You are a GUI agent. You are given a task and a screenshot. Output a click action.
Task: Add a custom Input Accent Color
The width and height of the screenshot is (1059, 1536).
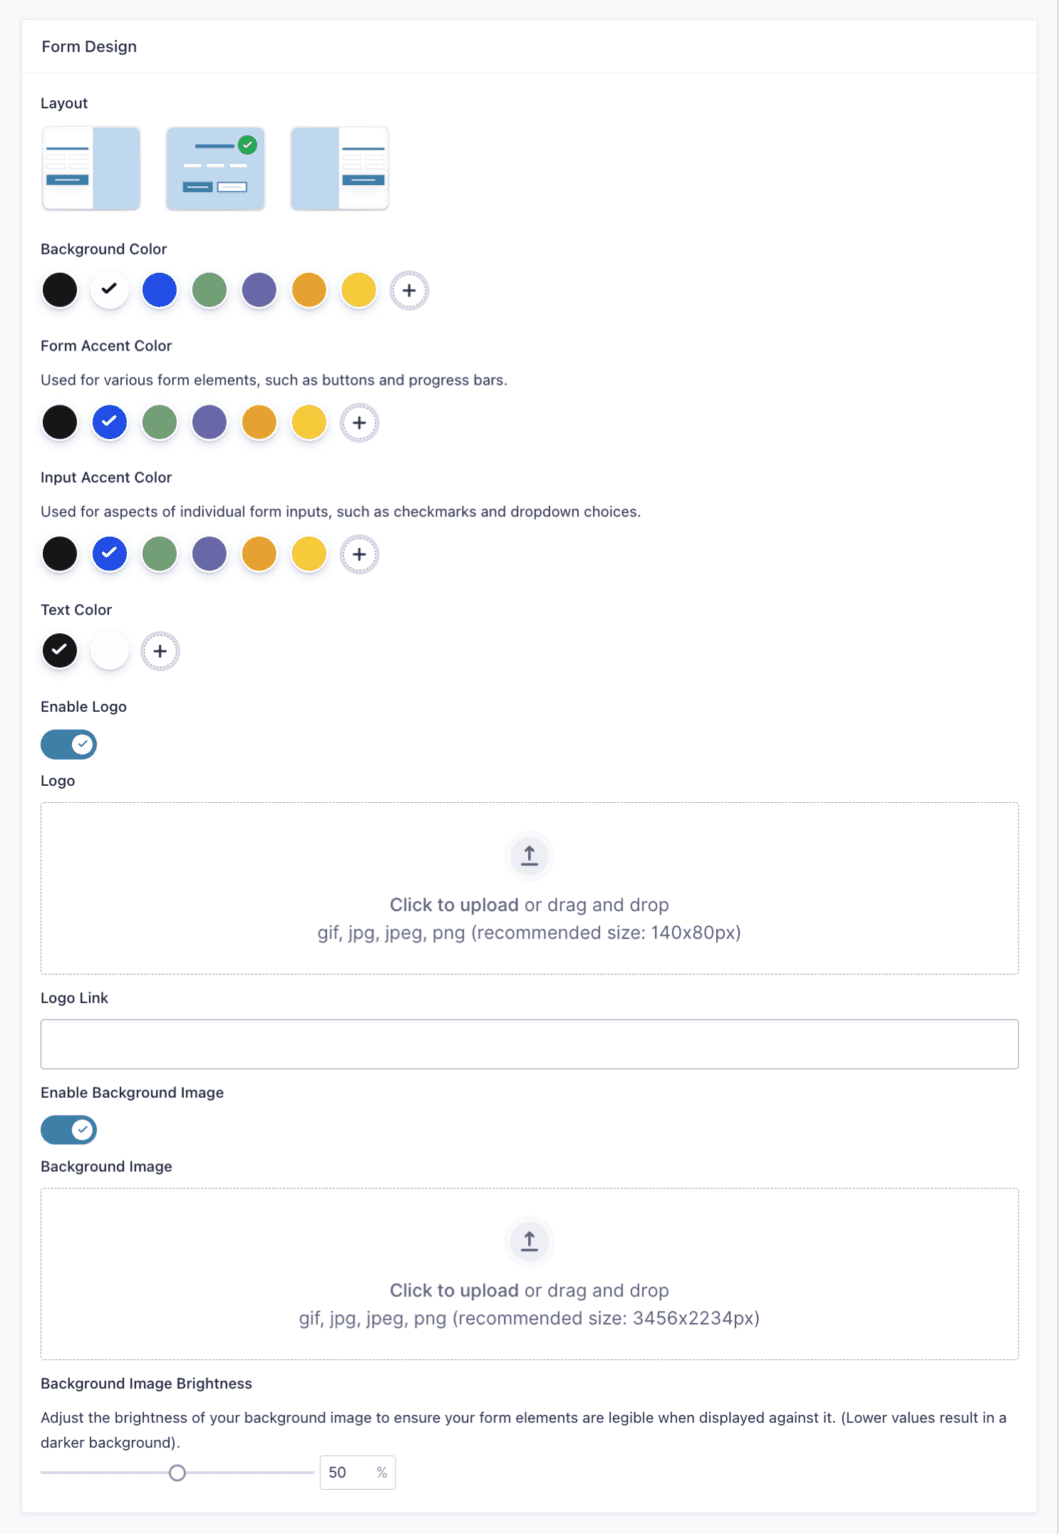point(358,553)
